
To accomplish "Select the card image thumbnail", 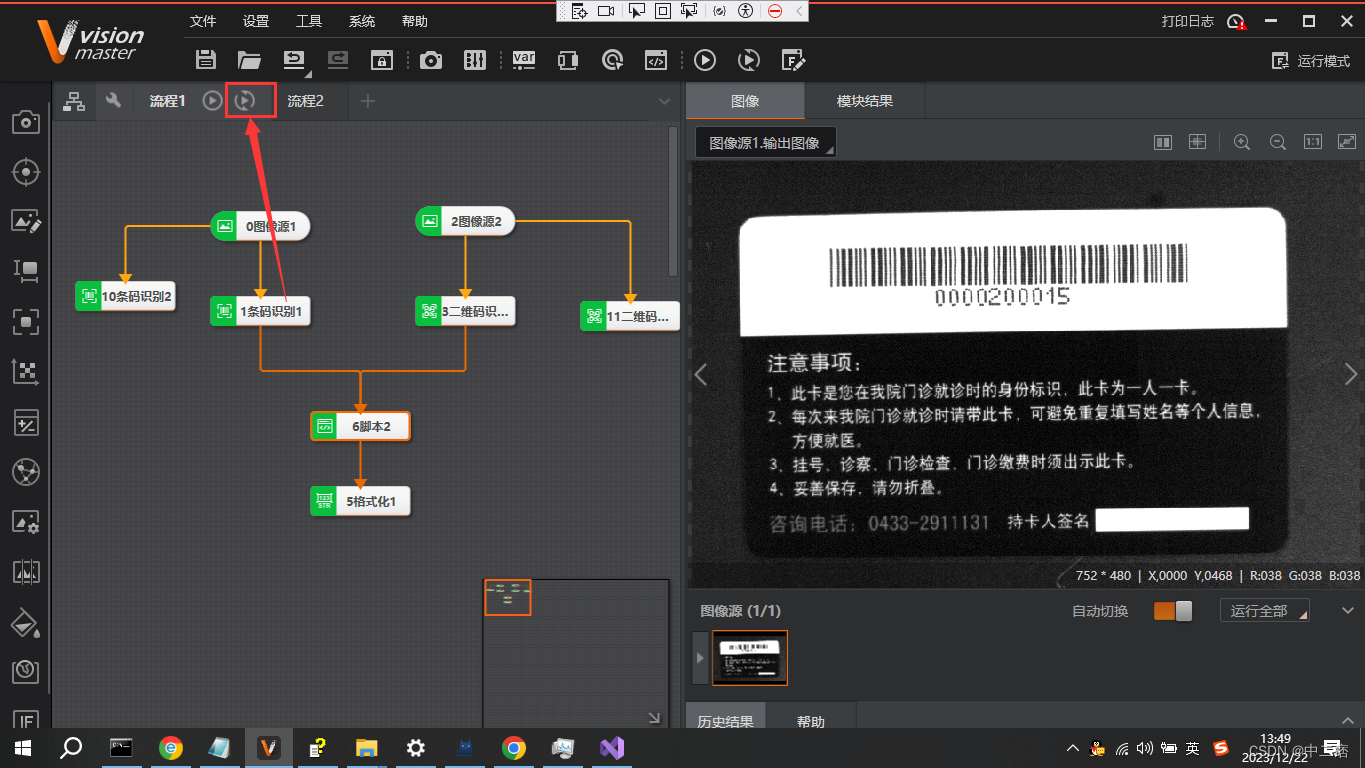I will (749, 657).
